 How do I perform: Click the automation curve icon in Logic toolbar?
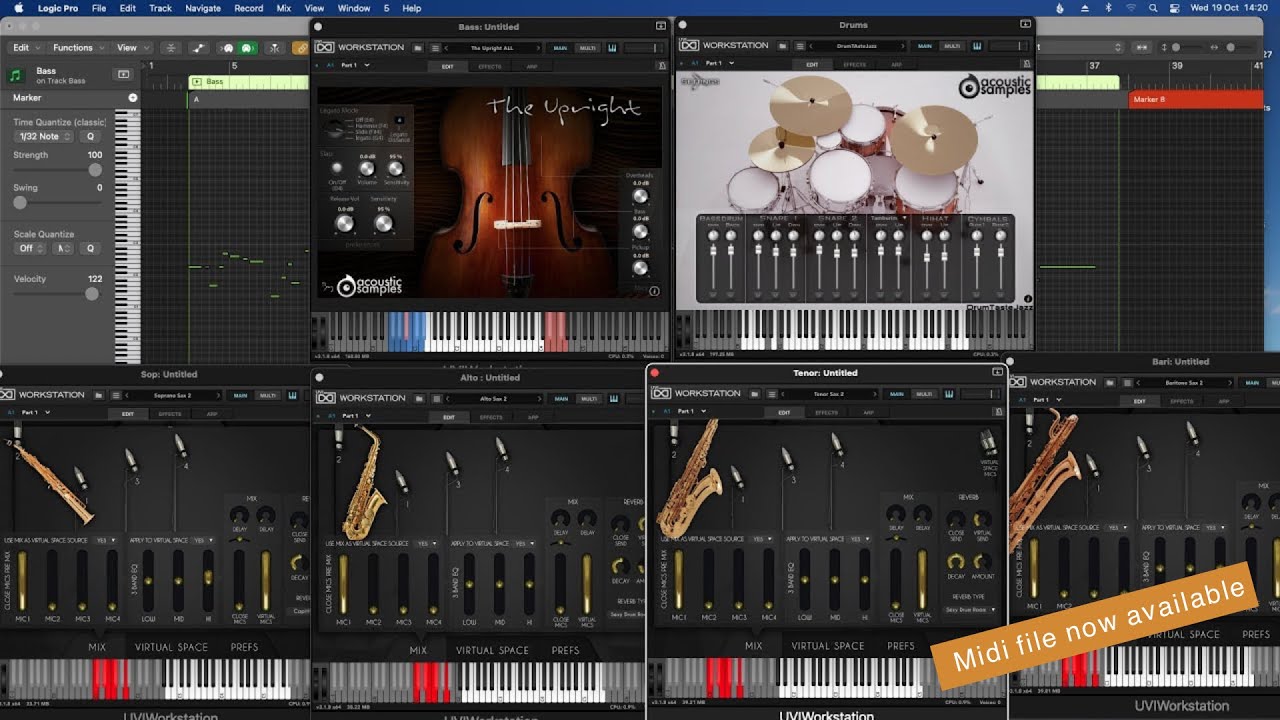(x=198, y=47)
